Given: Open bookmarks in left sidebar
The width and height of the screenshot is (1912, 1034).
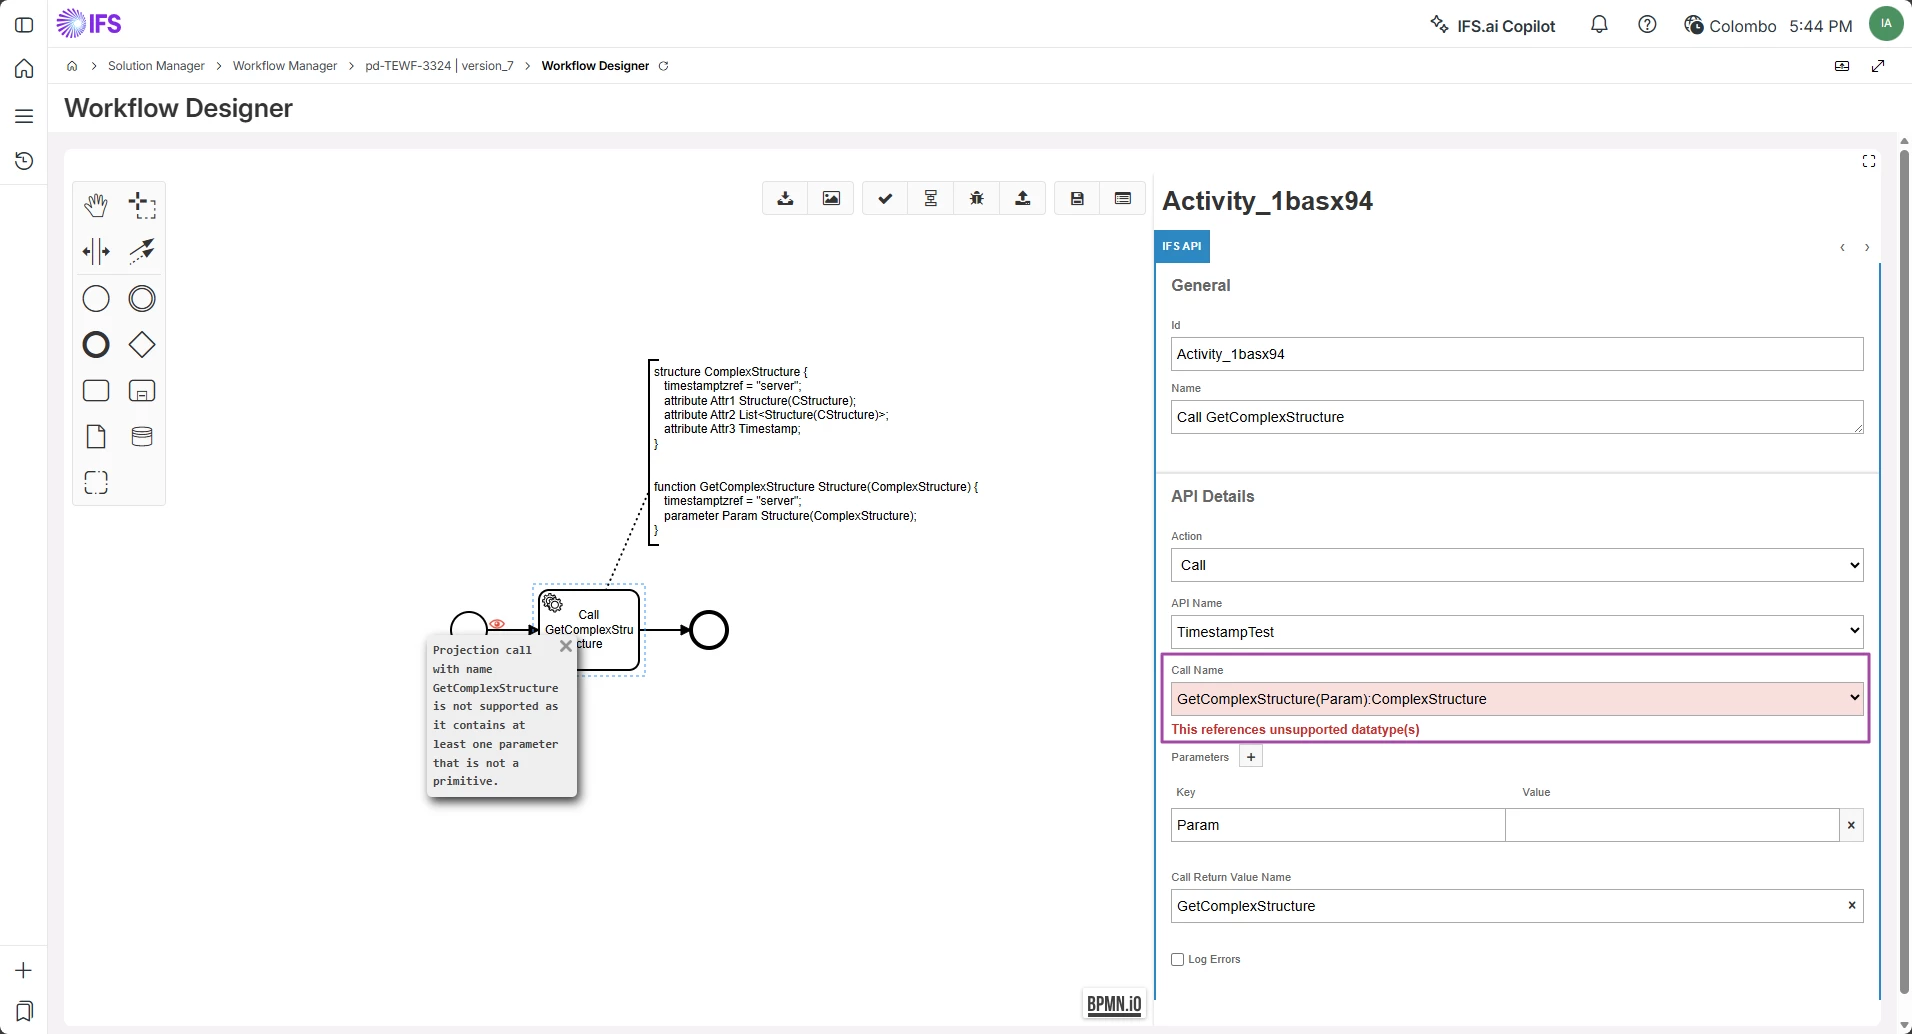Looking at the screenshot, I should click(24, 1011).
